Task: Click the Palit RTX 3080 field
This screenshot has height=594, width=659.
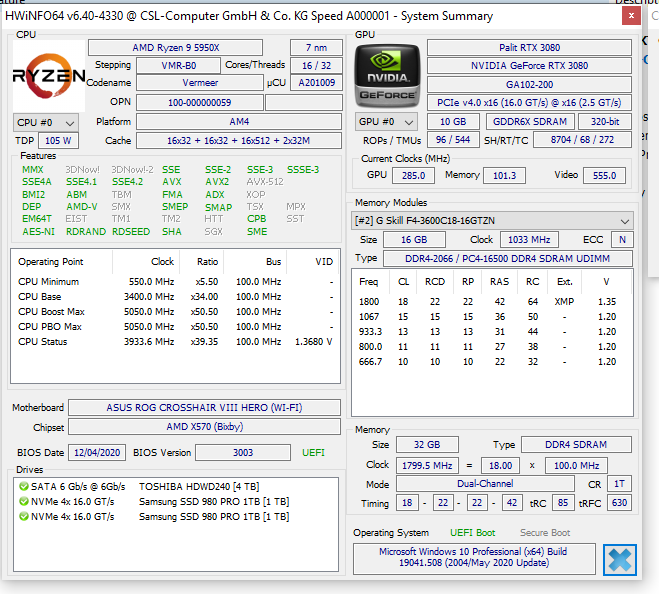Action: pyautogui.click(x=529, y=48)
